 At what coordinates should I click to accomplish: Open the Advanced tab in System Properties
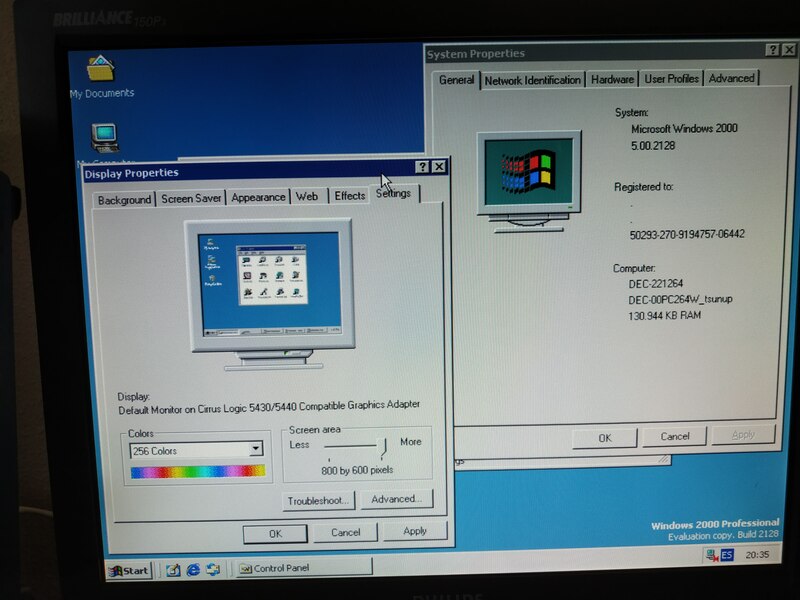(x=731, y=78)
